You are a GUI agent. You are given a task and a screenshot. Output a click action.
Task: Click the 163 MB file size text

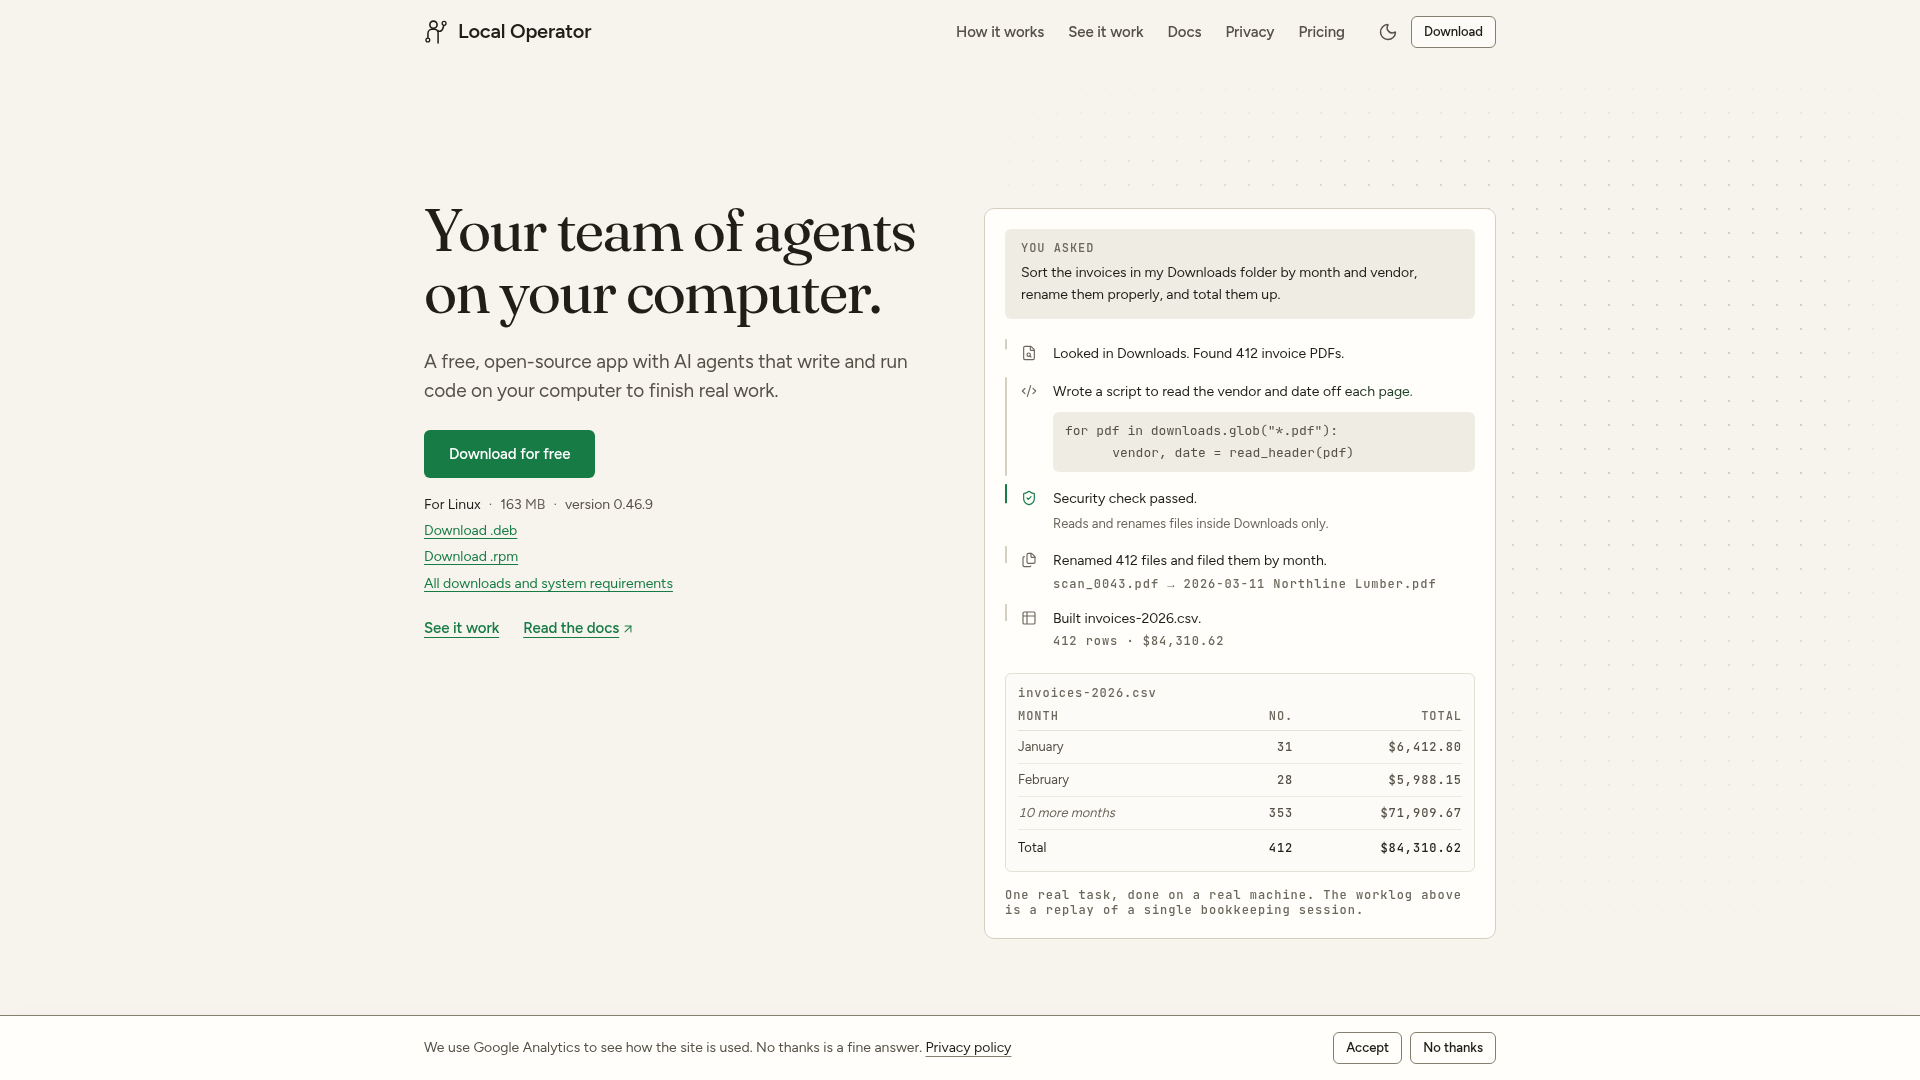point(522,505)
